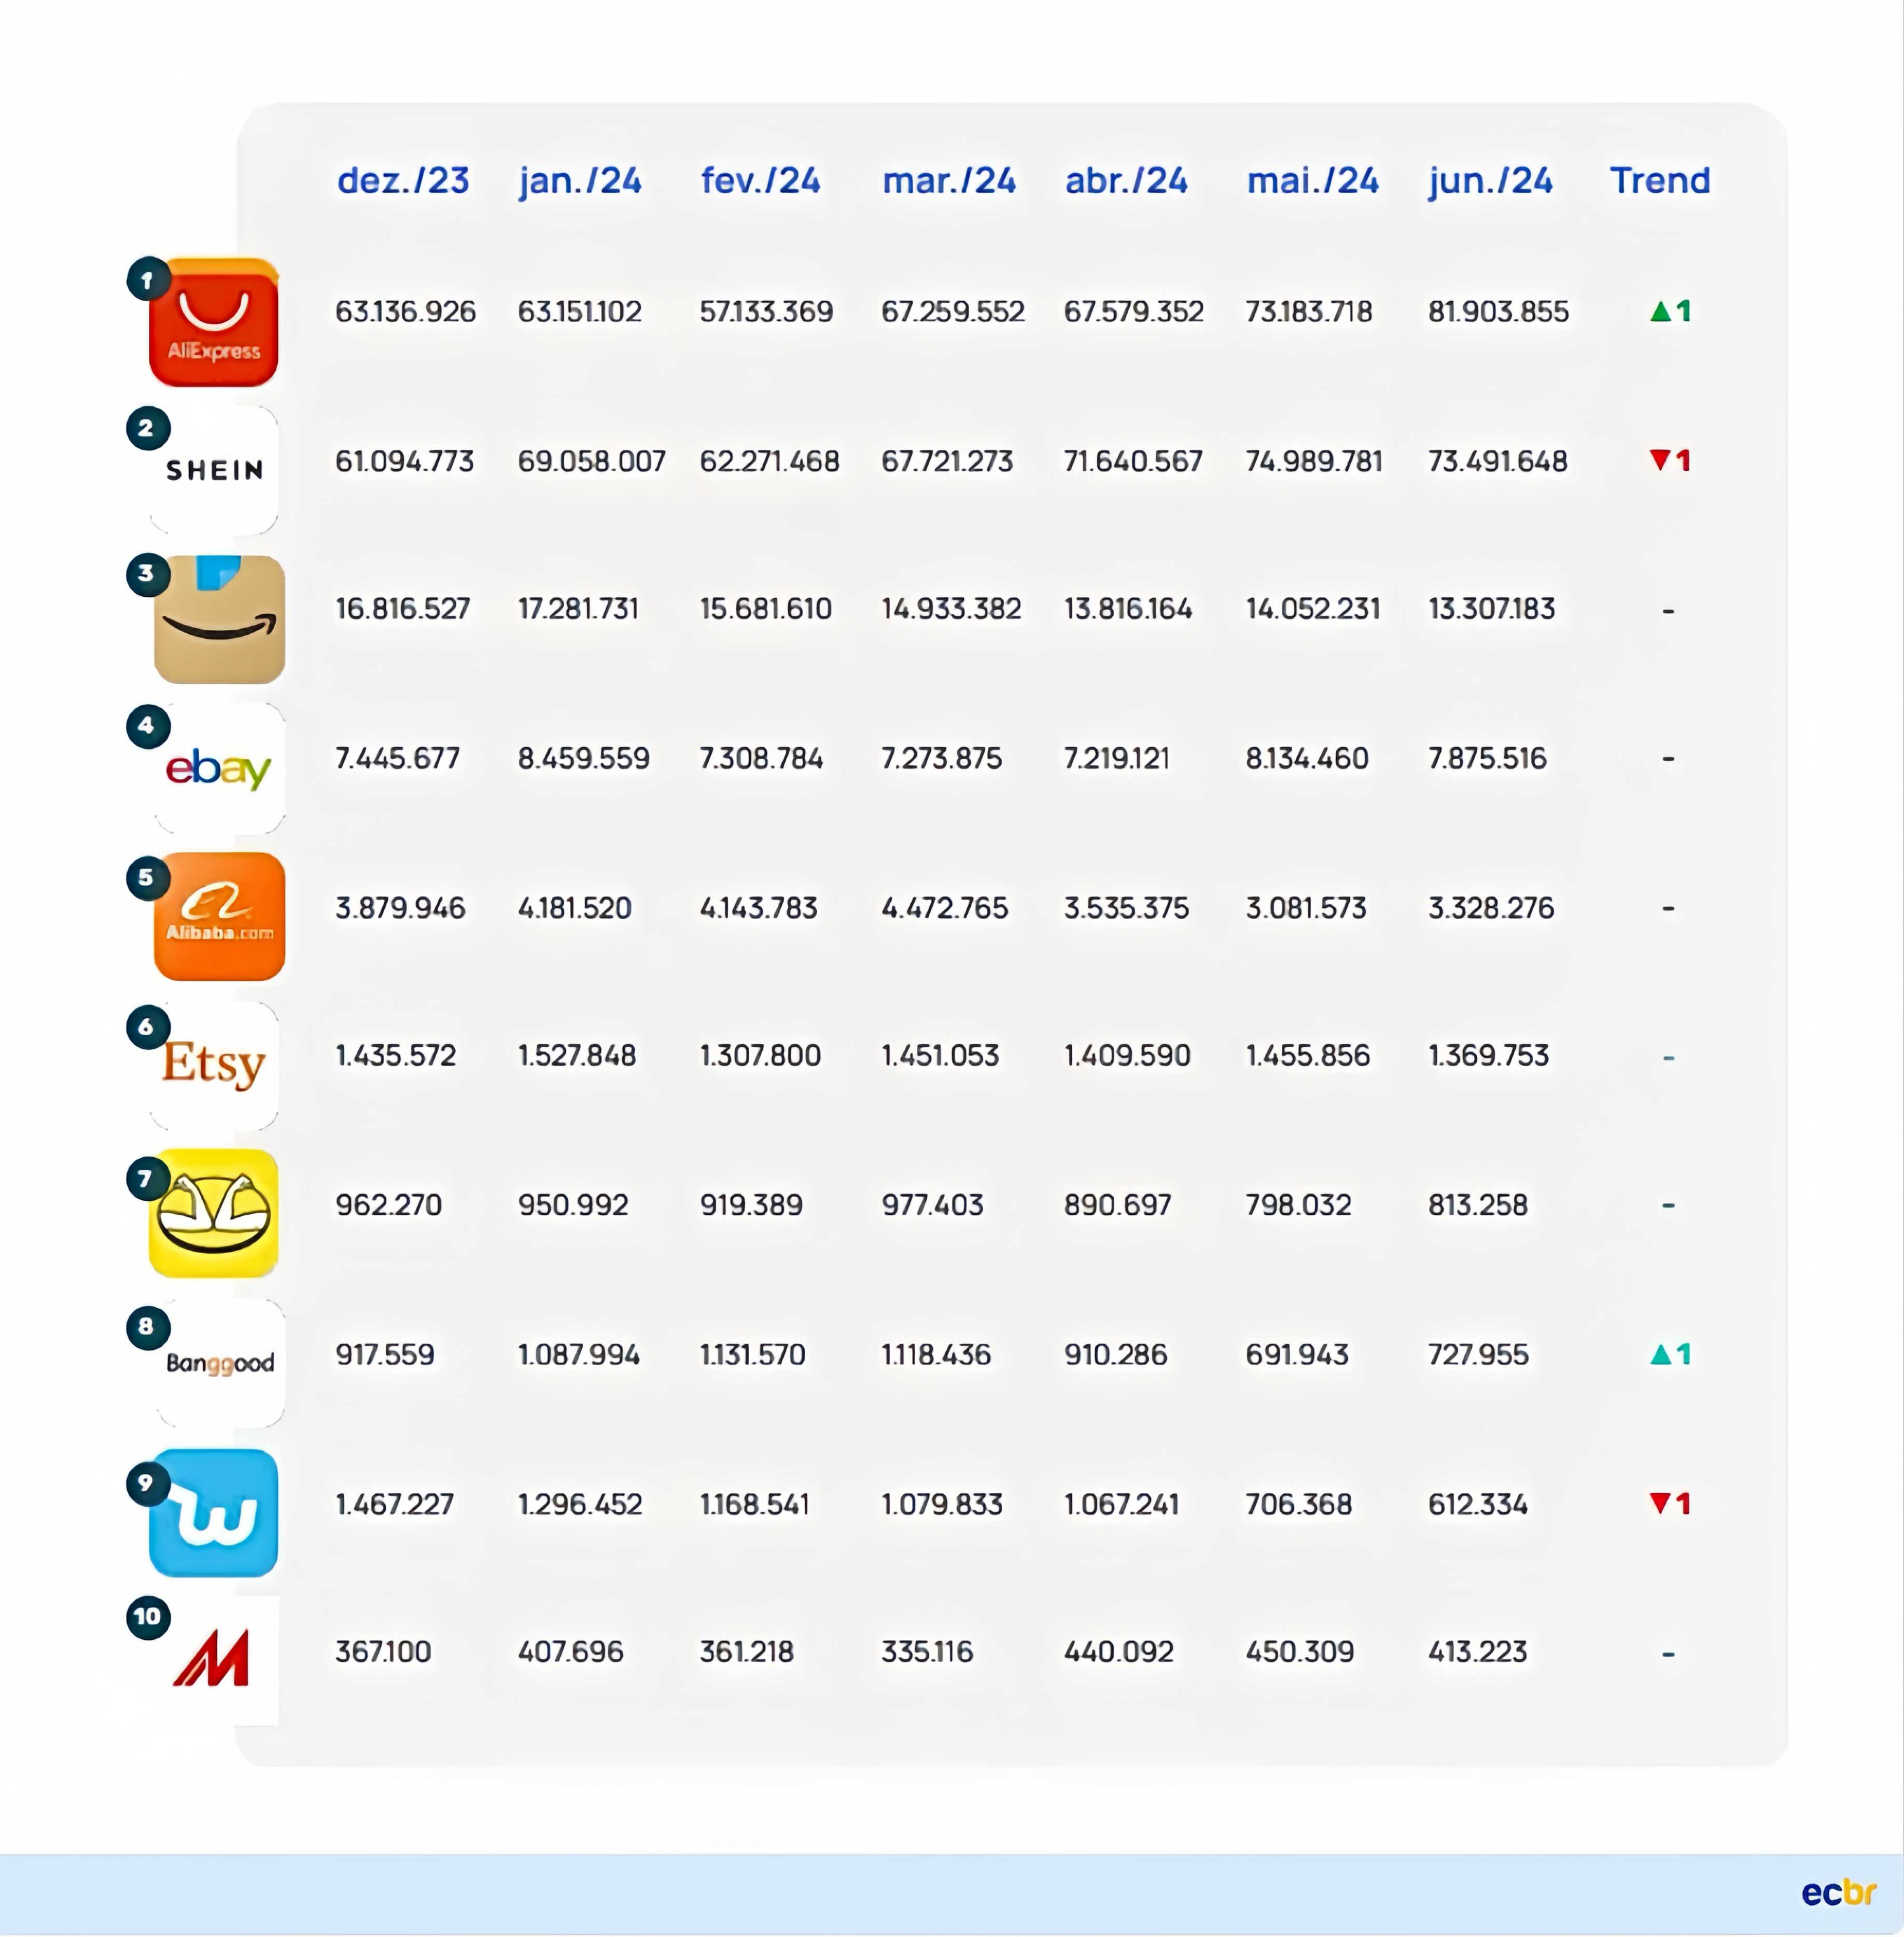
Task: Click the value 69.058.007
Action: (591, 461)
